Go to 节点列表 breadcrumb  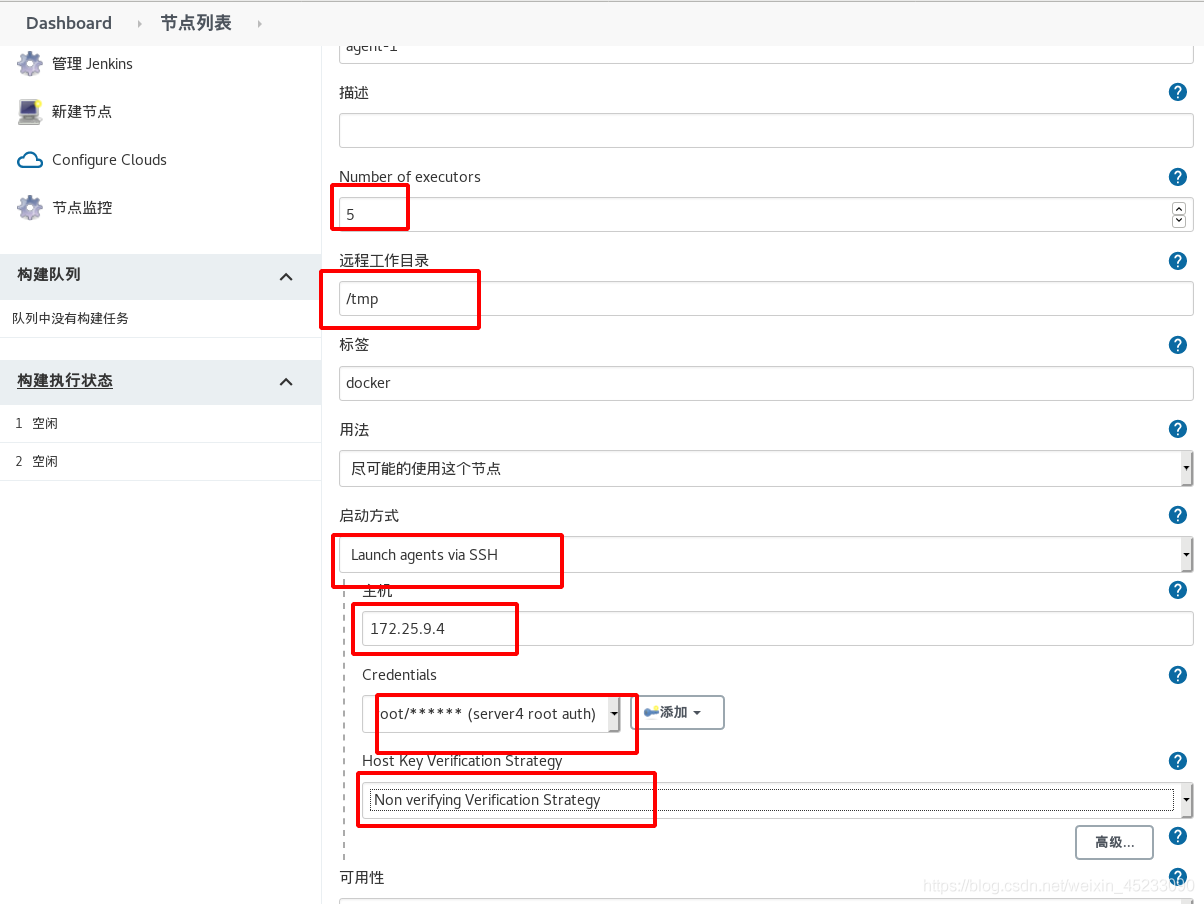pos(196,23)
